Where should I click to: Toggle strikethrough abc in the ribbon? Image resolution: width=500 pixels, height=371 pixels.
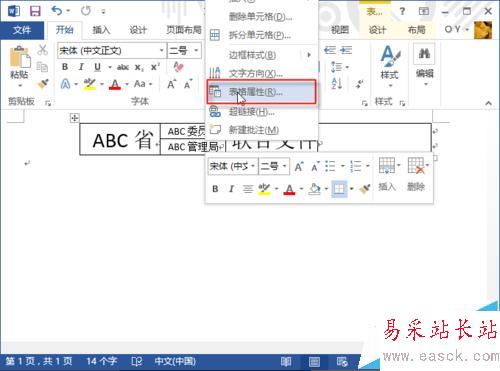coord(123,67)
